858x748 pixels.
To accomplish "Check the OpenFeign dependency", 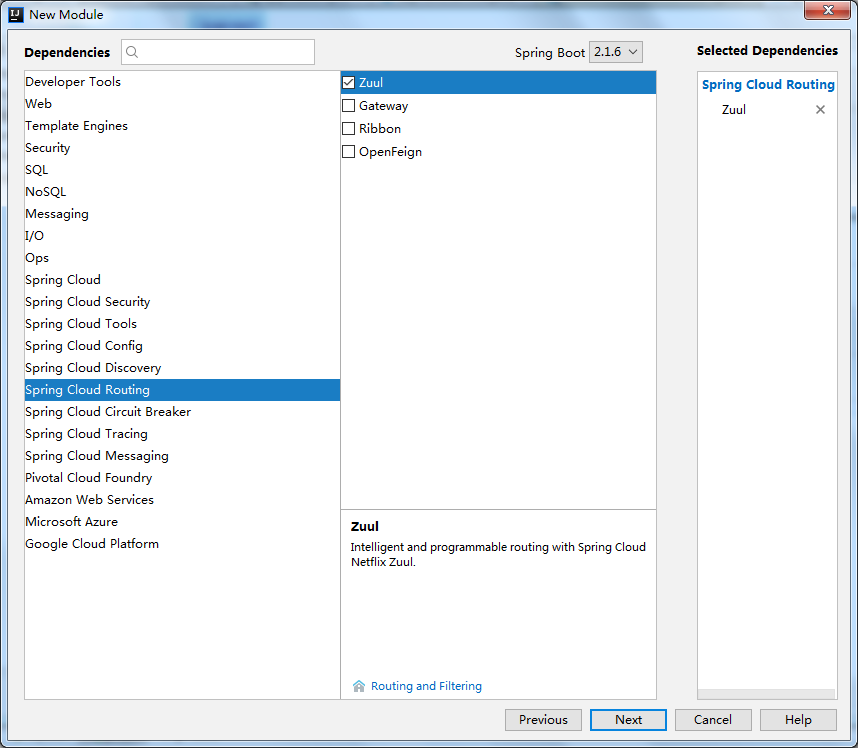I will coord(349,152).
